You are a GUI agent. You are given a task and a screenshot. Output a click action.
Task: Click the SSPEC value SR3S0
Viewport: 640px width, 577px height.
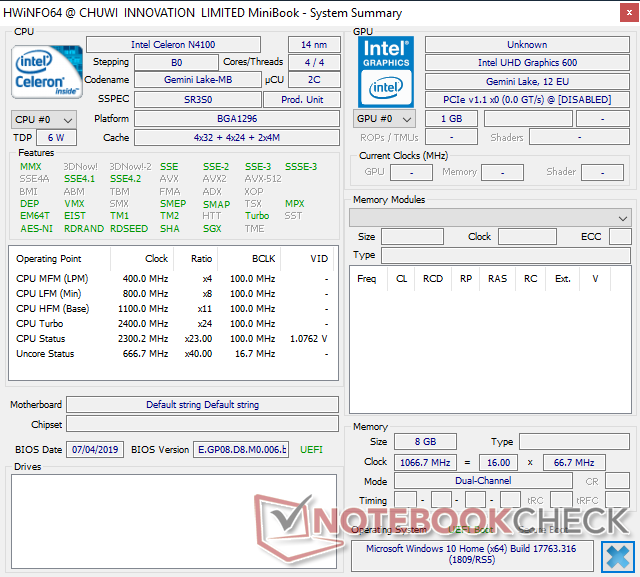198,100
